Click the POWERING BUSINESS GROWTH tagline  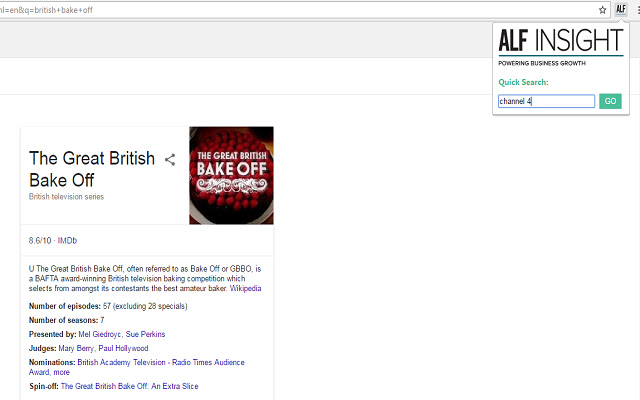[542, 63]
